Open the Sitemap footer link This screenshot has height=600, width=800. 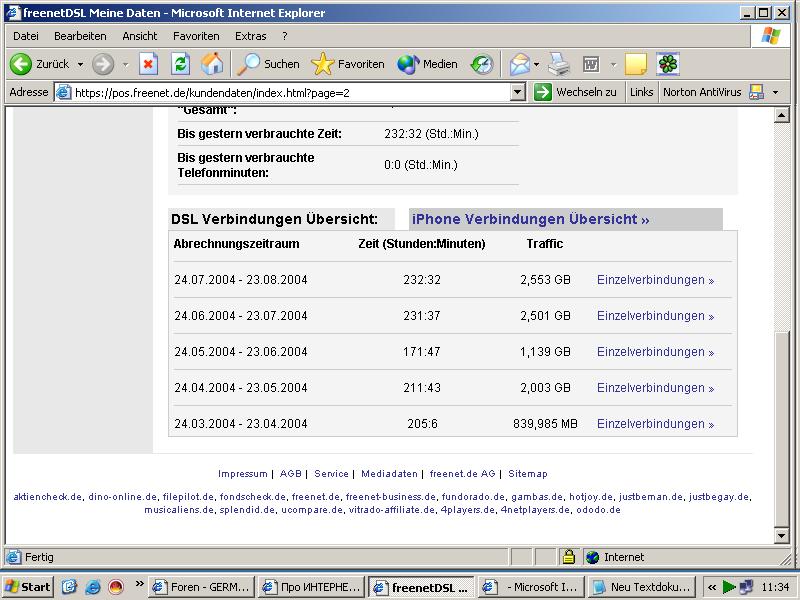(x=528, y=473)
